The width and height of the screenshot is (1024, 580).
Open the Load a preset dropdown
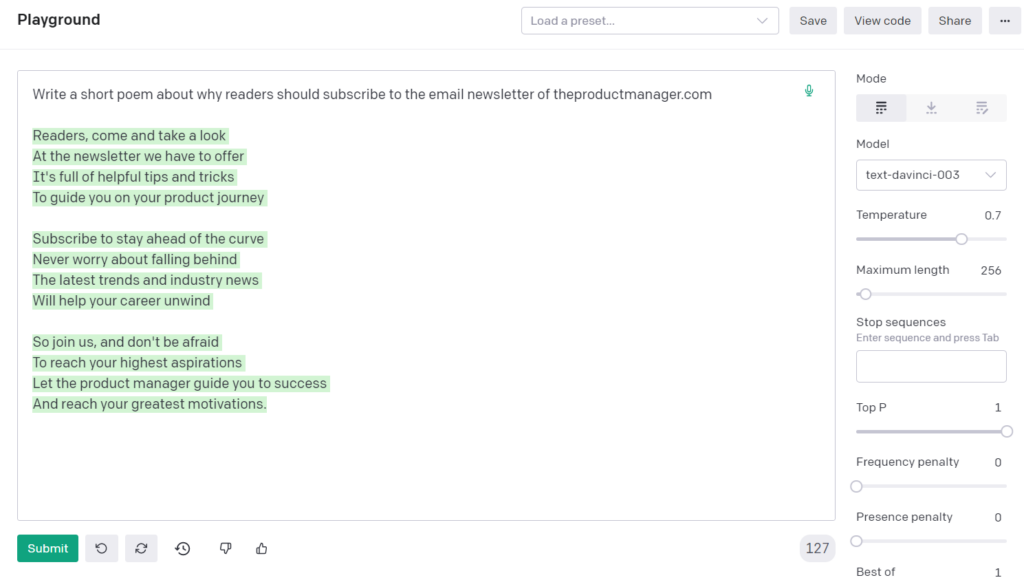(x=650, y=21)
